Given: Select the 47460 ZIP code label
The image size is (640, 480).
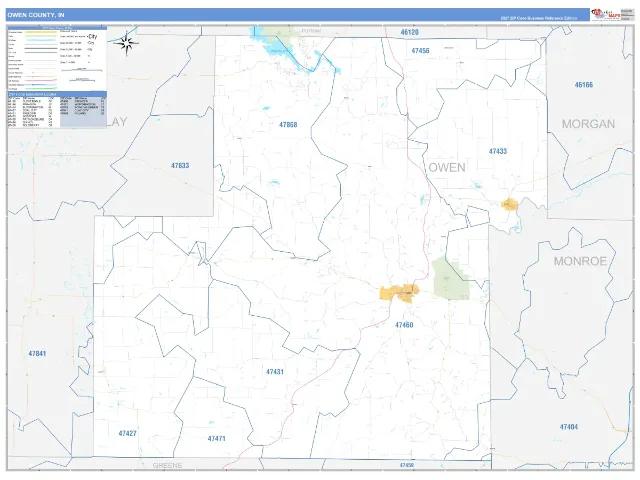Looking at the screenshot, I should tap(404, 325).
